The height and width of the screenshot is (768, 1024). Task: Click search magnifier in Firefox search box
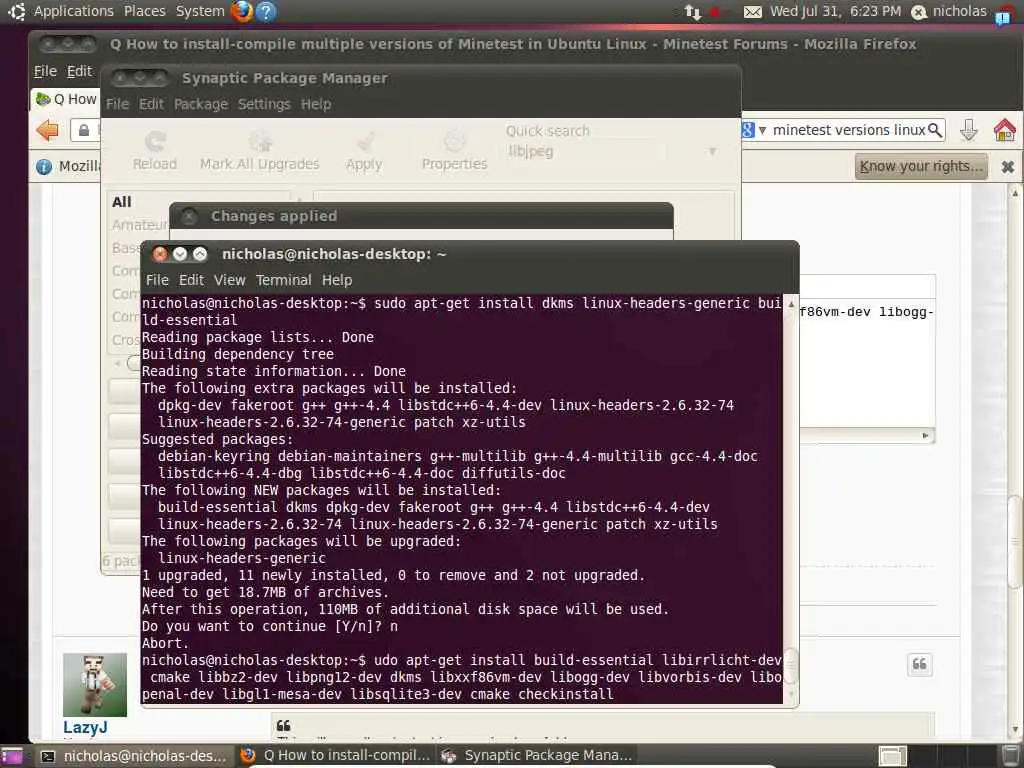(935, 130)
